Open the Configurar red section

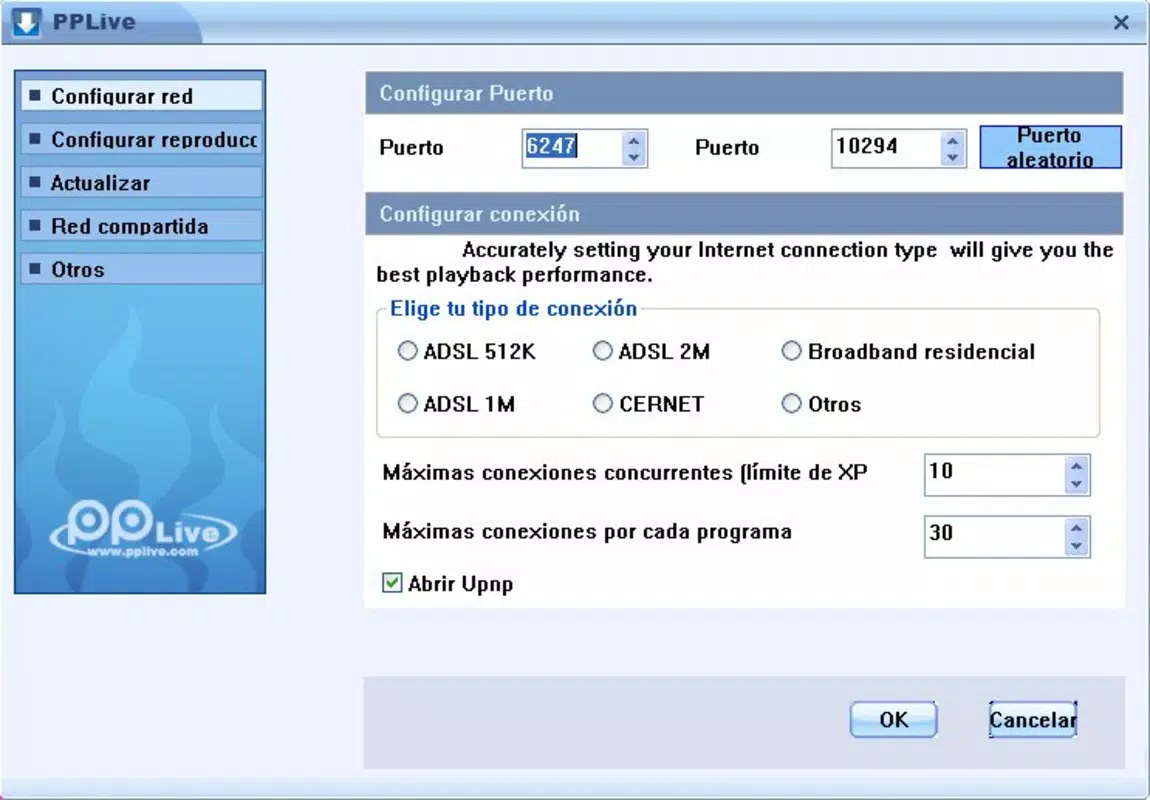click(x=142, y=96)
